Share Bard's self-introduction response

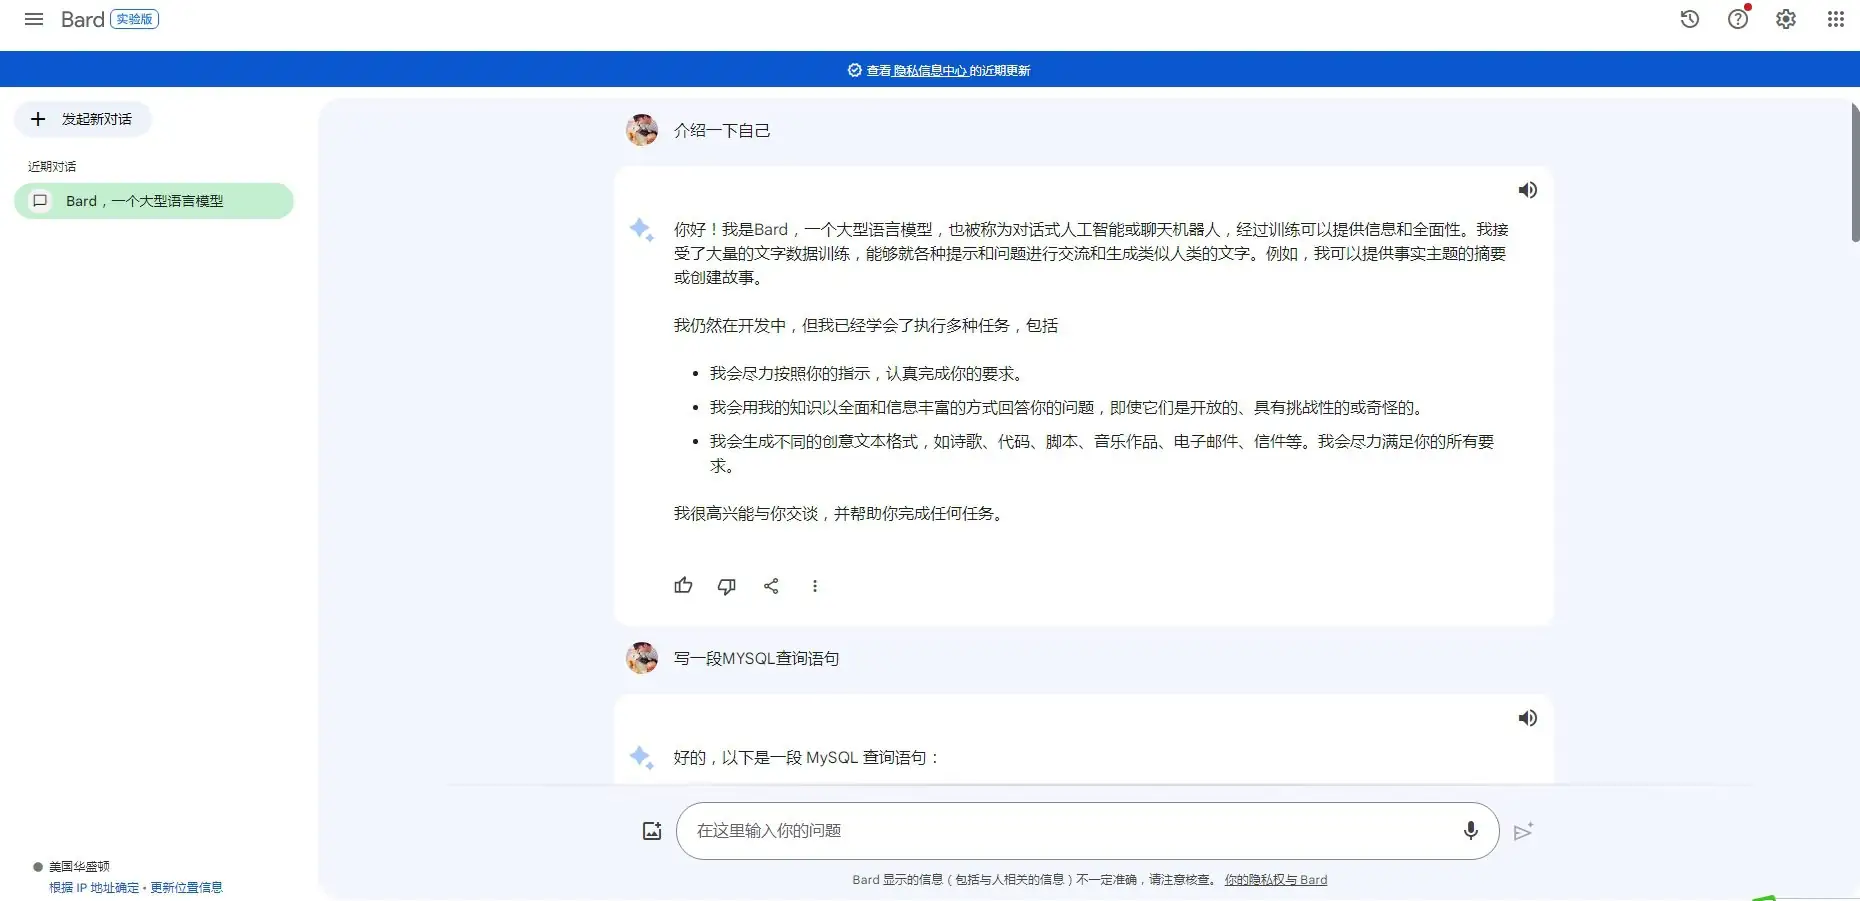click(x=771, y=585)
